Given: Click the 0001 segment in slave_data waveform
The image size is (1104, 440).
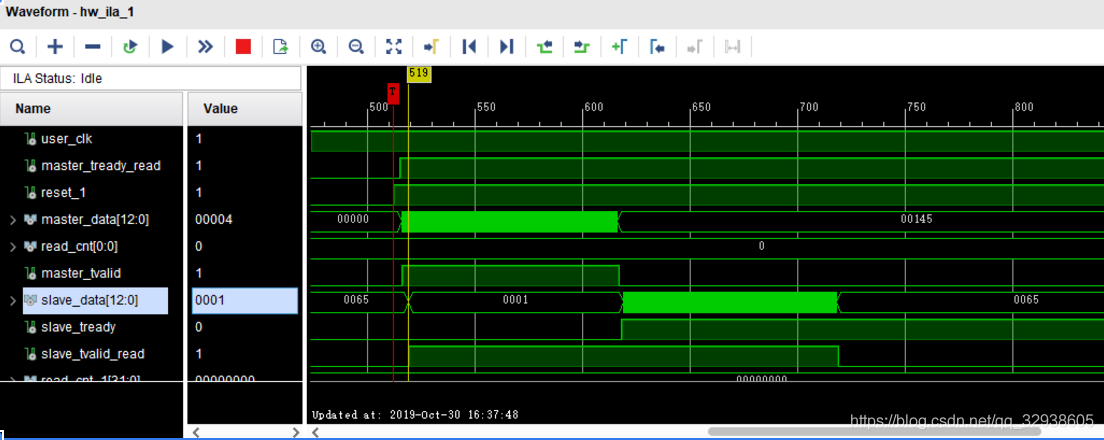Looking at the screenshot, I should pos(515,300).
